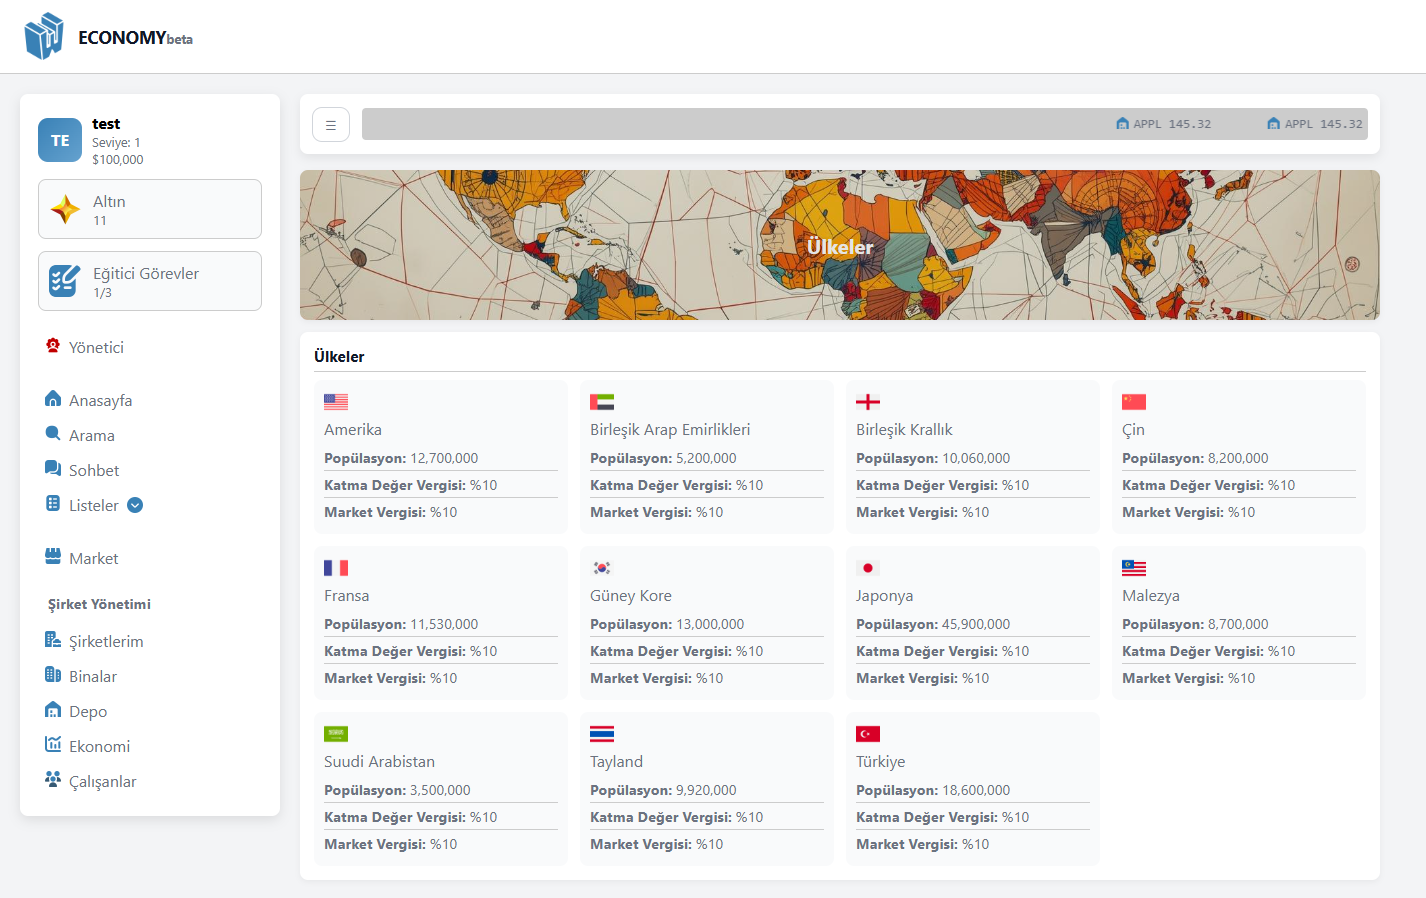Click the Güney Kore flag icon

pos(602,568)
